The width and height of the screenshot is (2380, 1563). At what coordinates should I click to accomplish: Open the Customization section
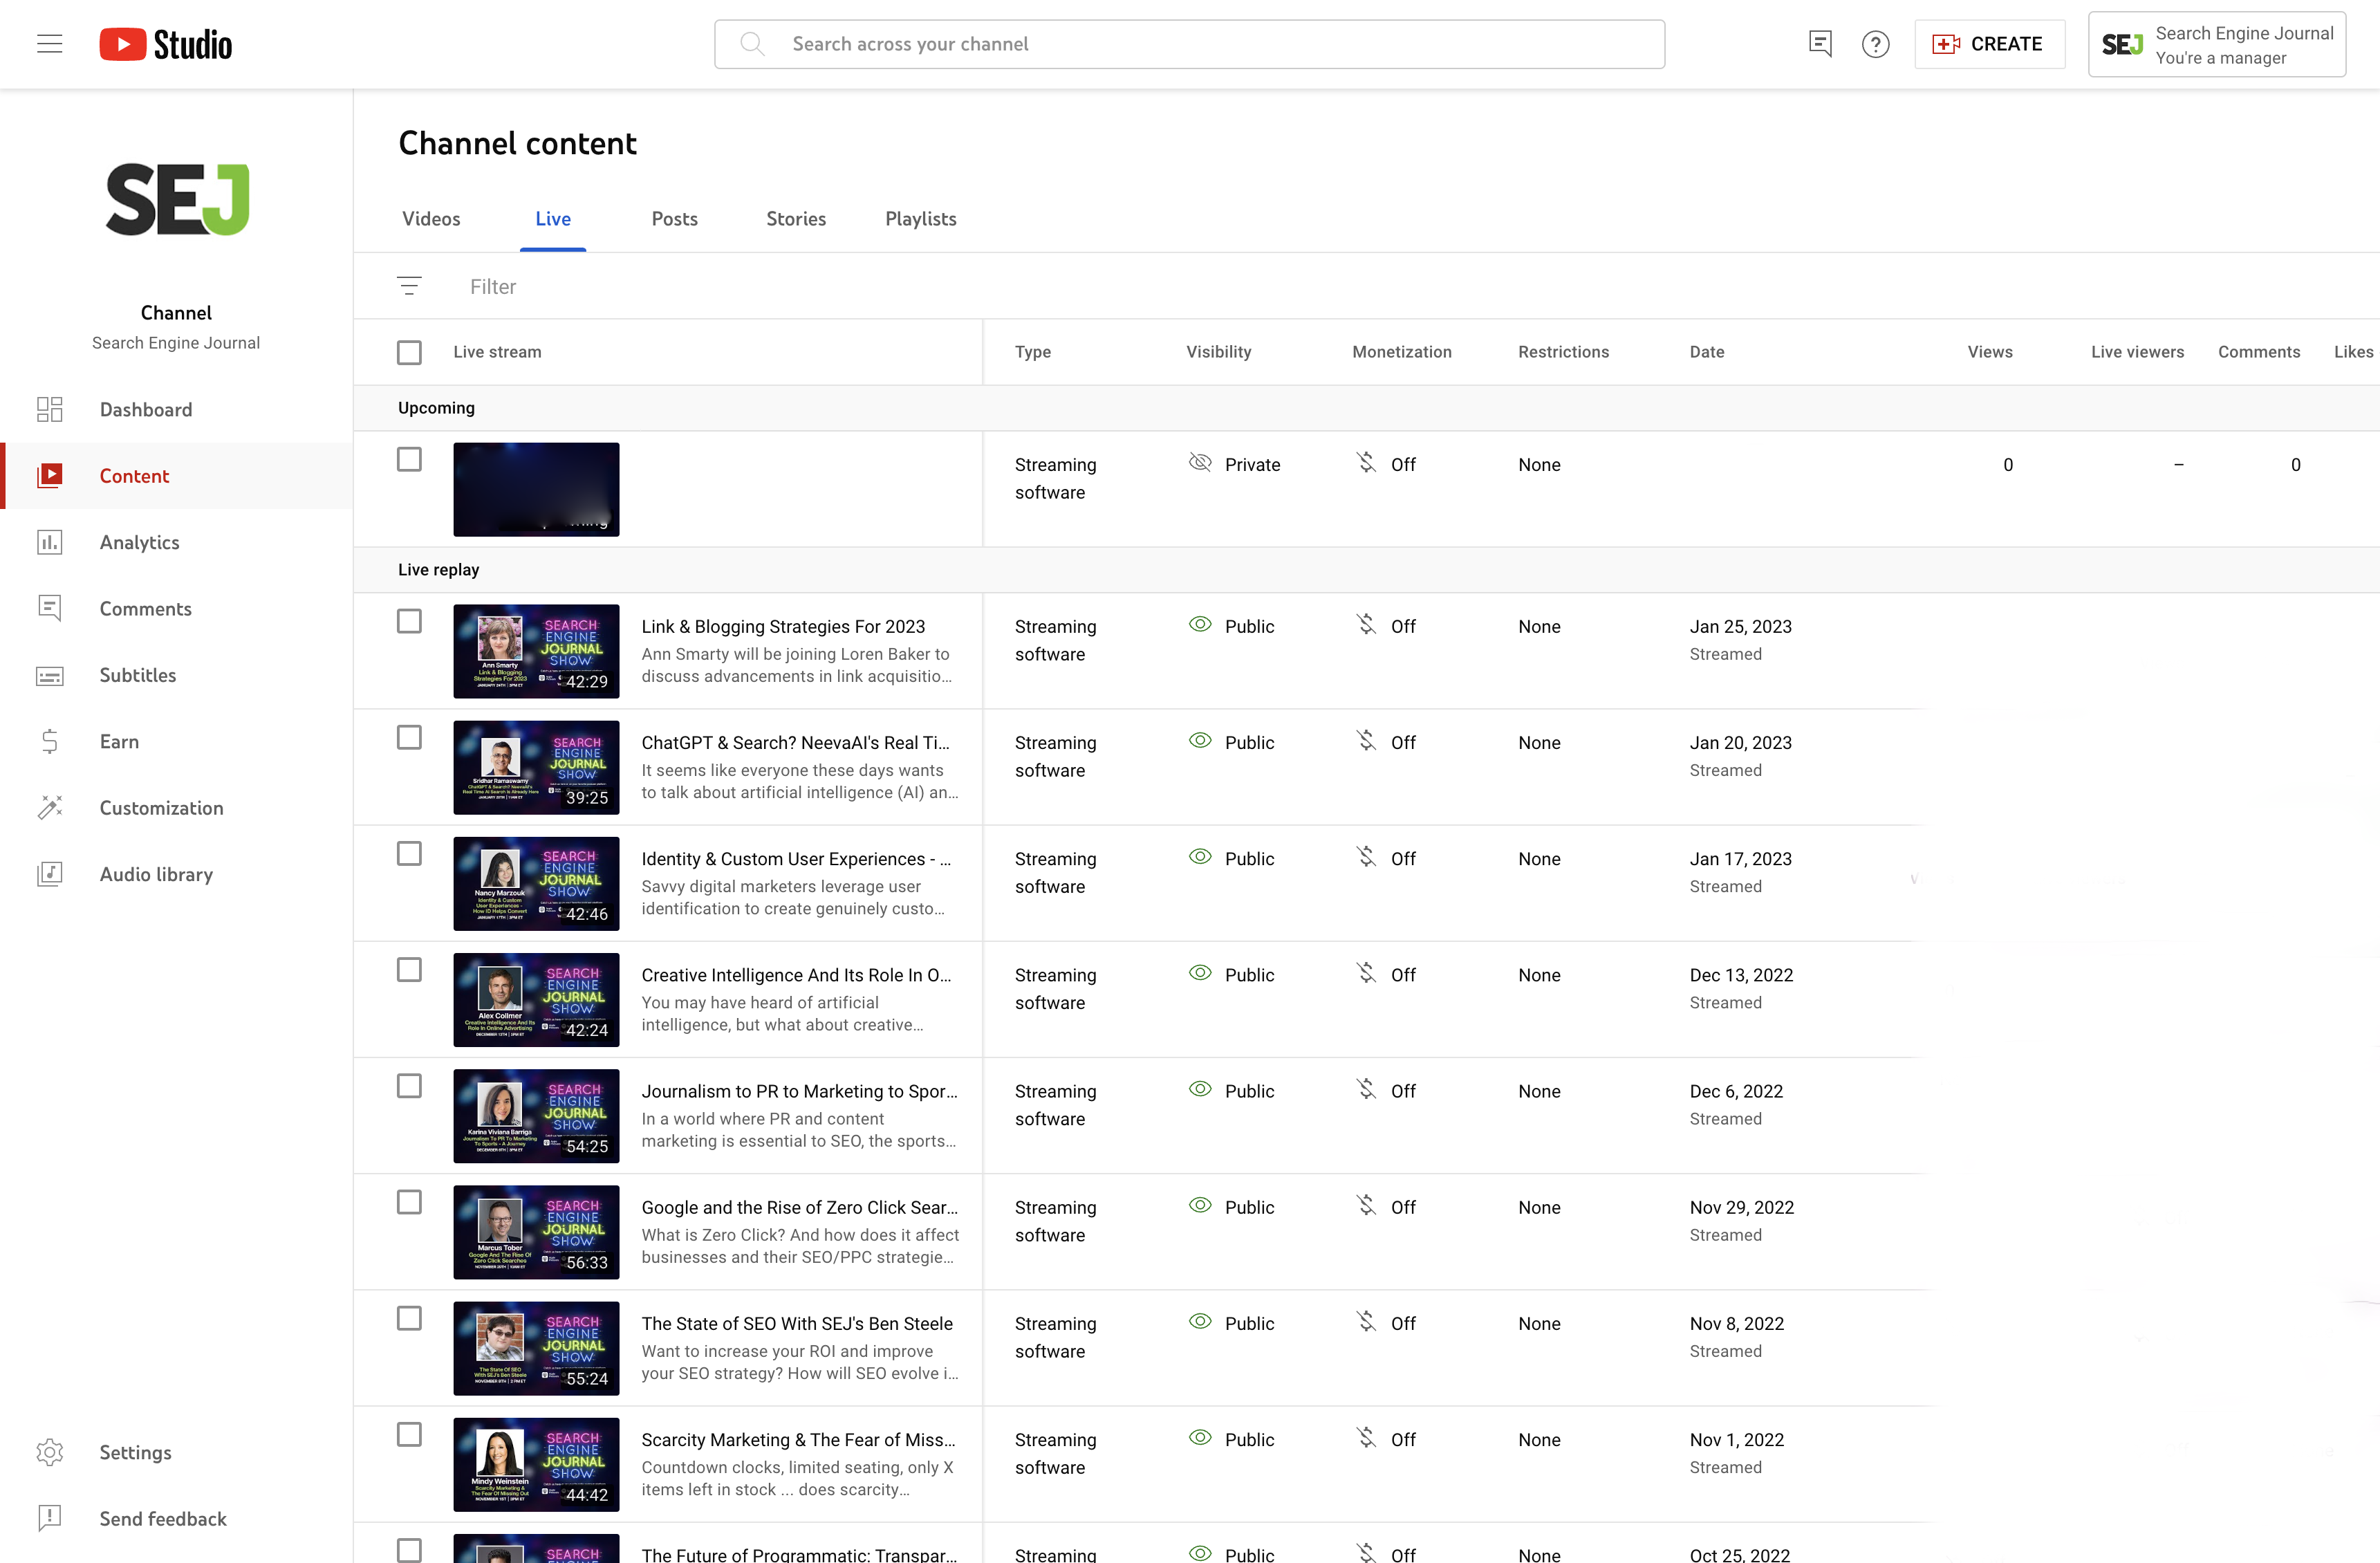pos(161,807)
